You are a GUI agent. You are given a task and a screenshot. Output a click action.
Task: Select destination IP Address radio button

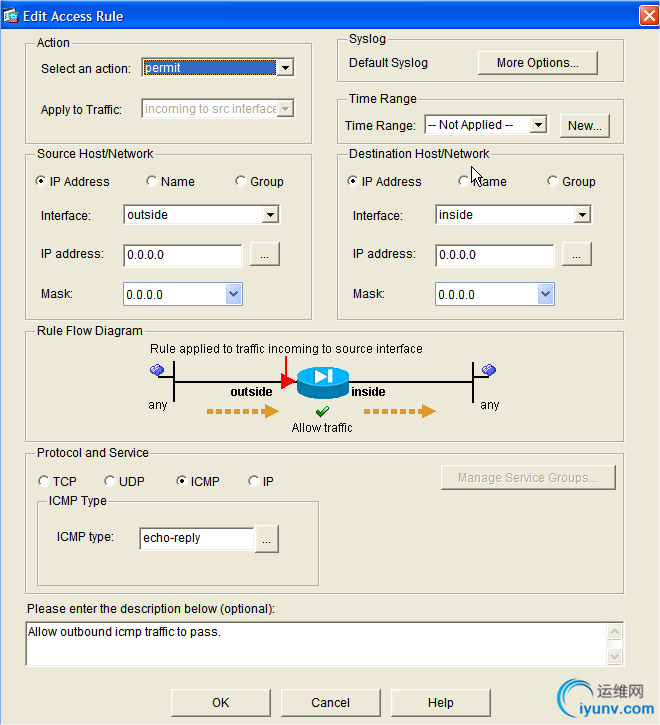[x=353, y=181]
